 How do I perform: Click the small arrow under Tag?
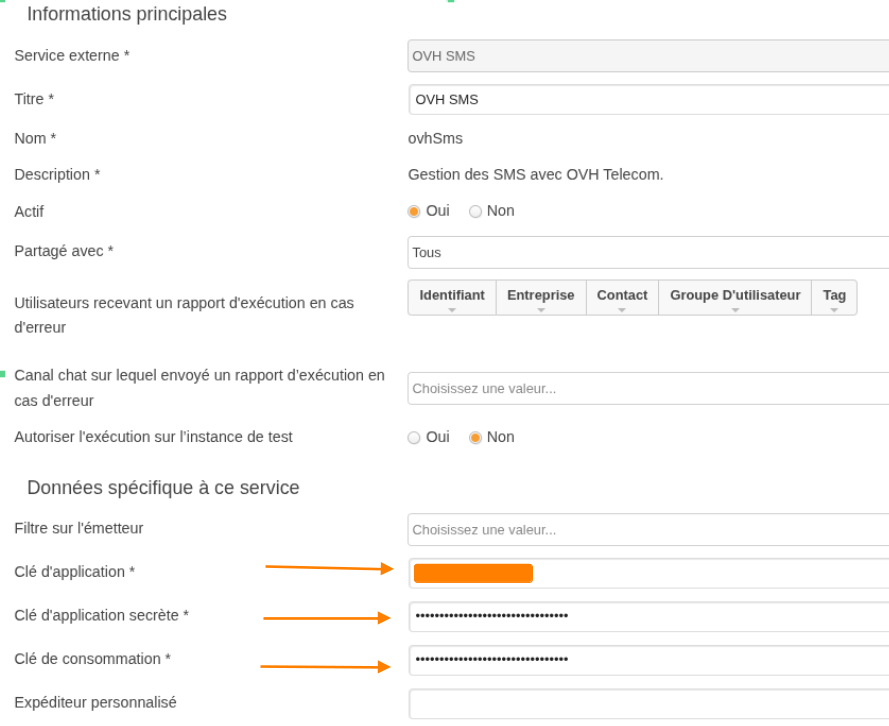(834, 310)
